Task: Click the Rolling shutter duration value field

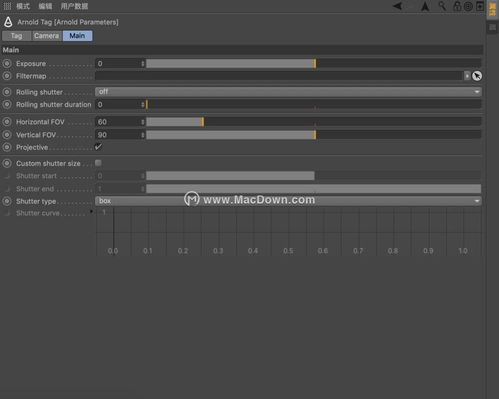Action: [118, 104]
